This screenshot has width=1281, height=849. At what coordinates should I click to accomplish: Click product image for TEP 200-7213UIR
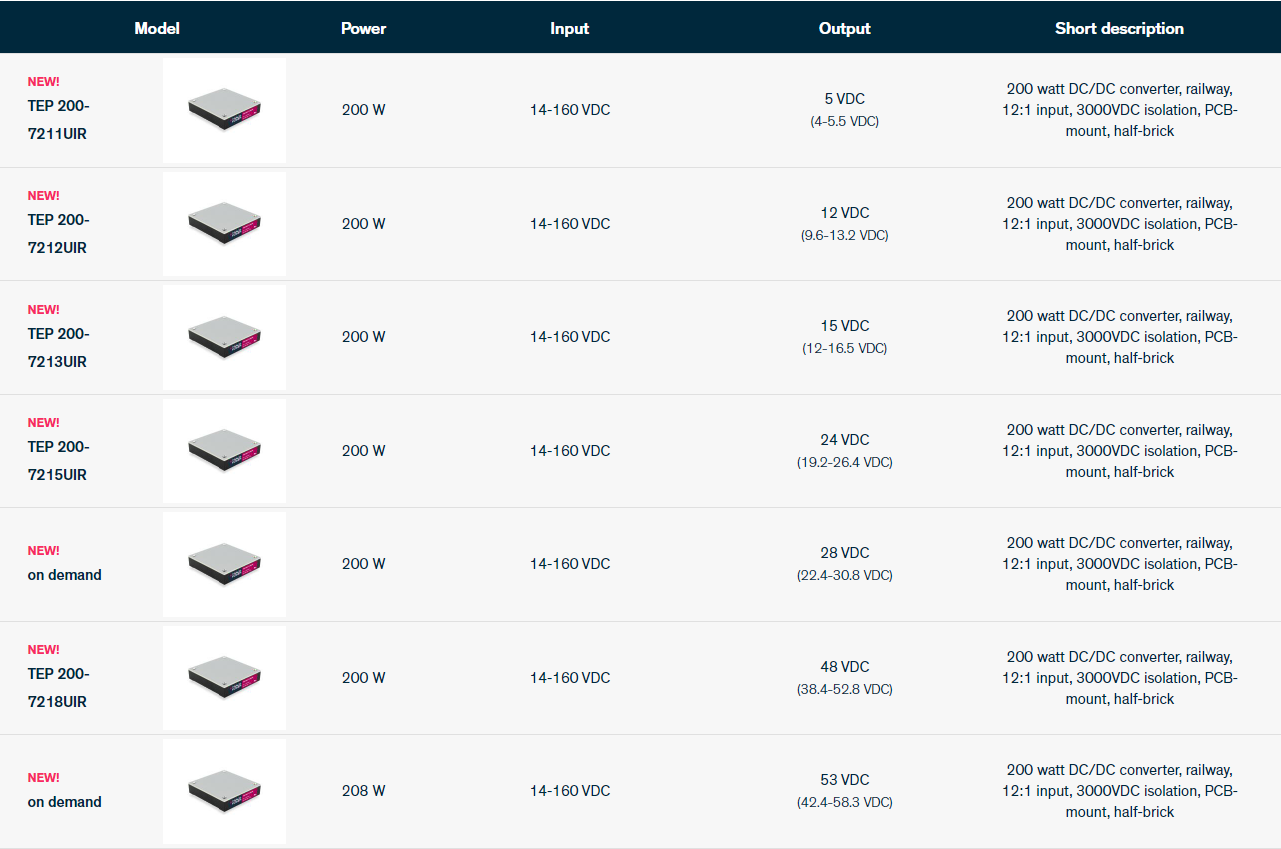[x=224, y=337]
